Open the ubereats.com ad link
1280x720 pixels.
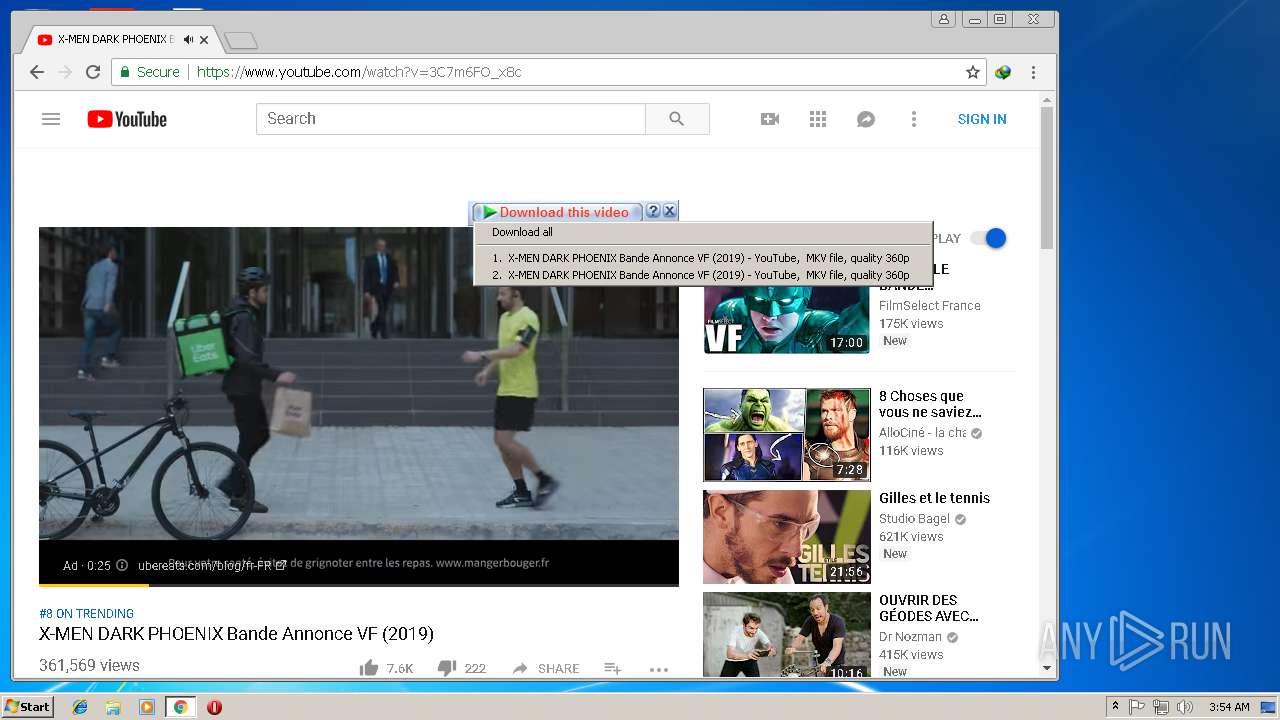click(x=212, y=565)
